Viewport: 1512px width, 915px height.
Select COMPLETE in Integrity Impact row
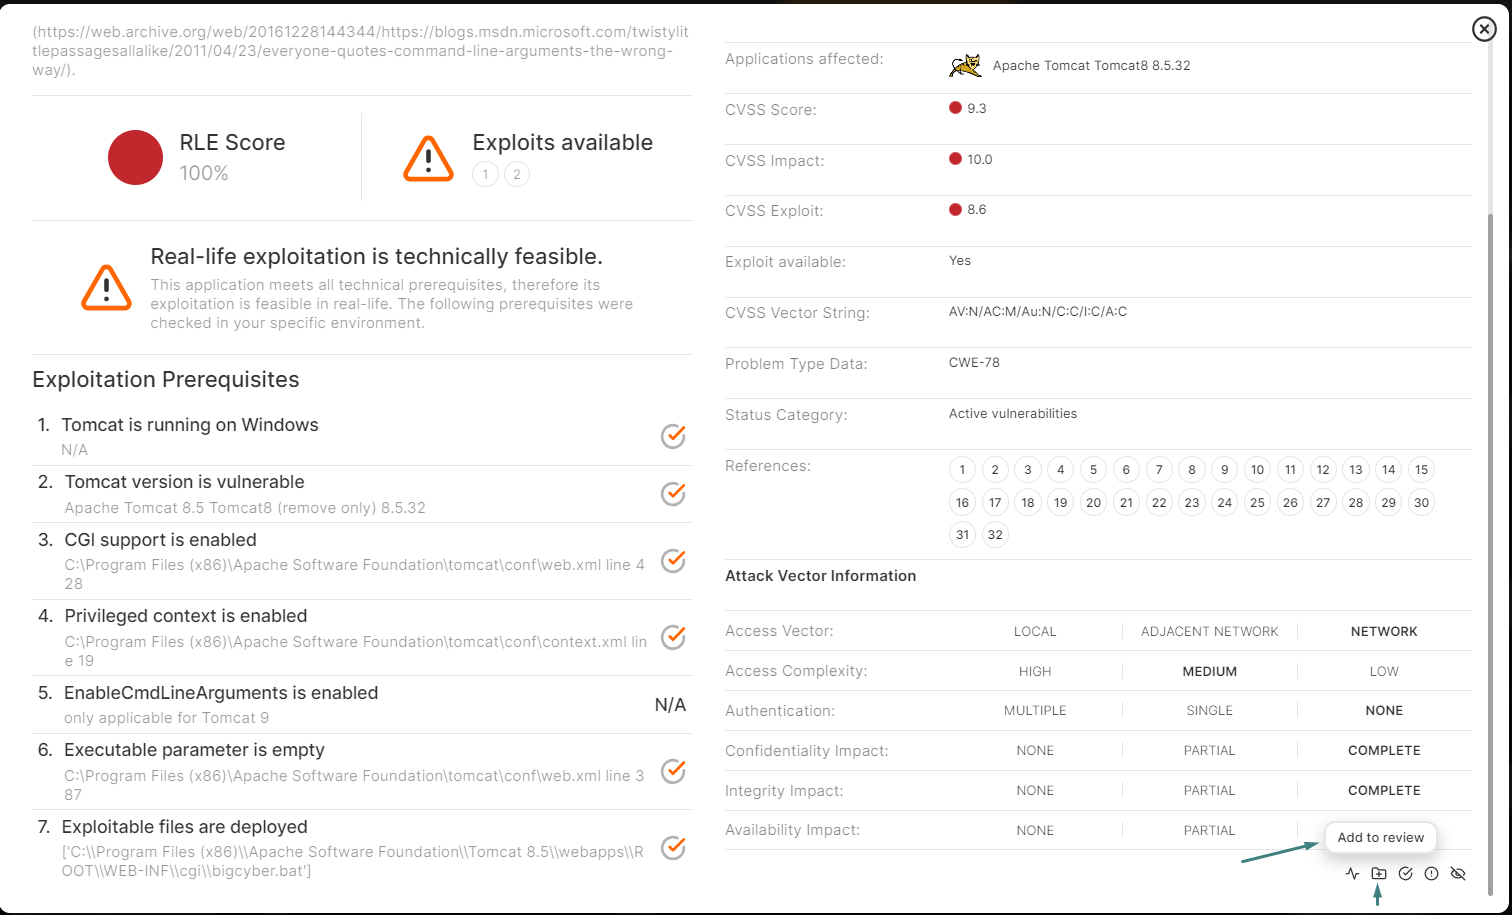(x=1384, y=791)
